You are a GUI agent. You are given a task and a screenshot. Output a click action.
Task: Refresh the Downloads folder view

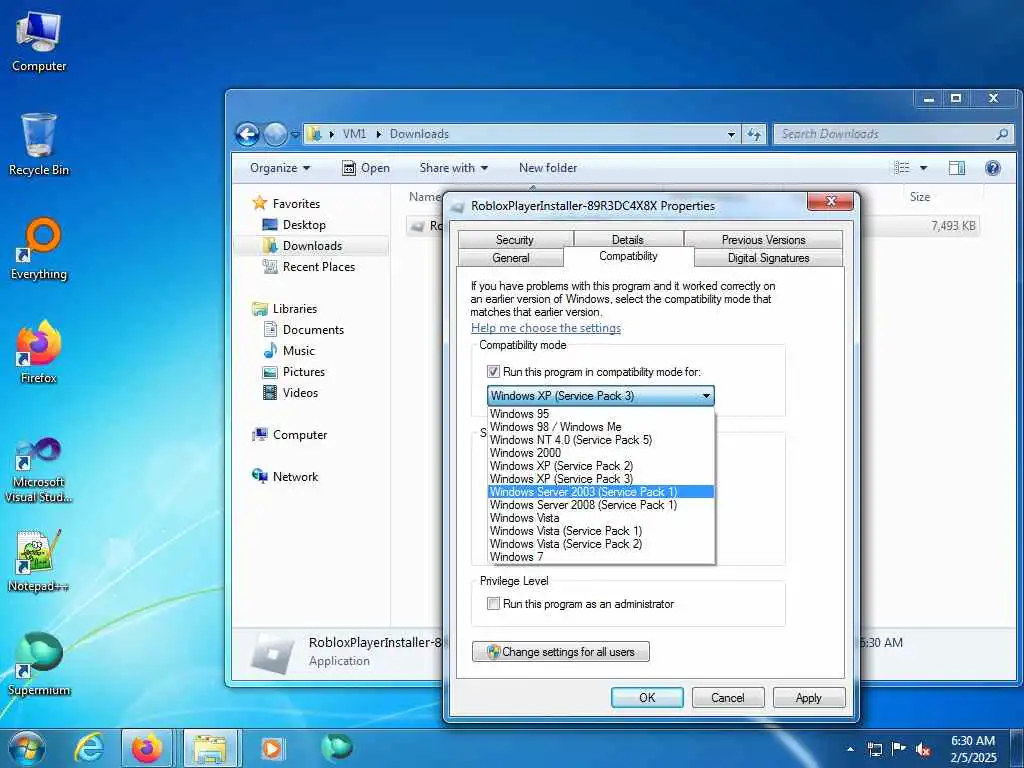[754, 134]
